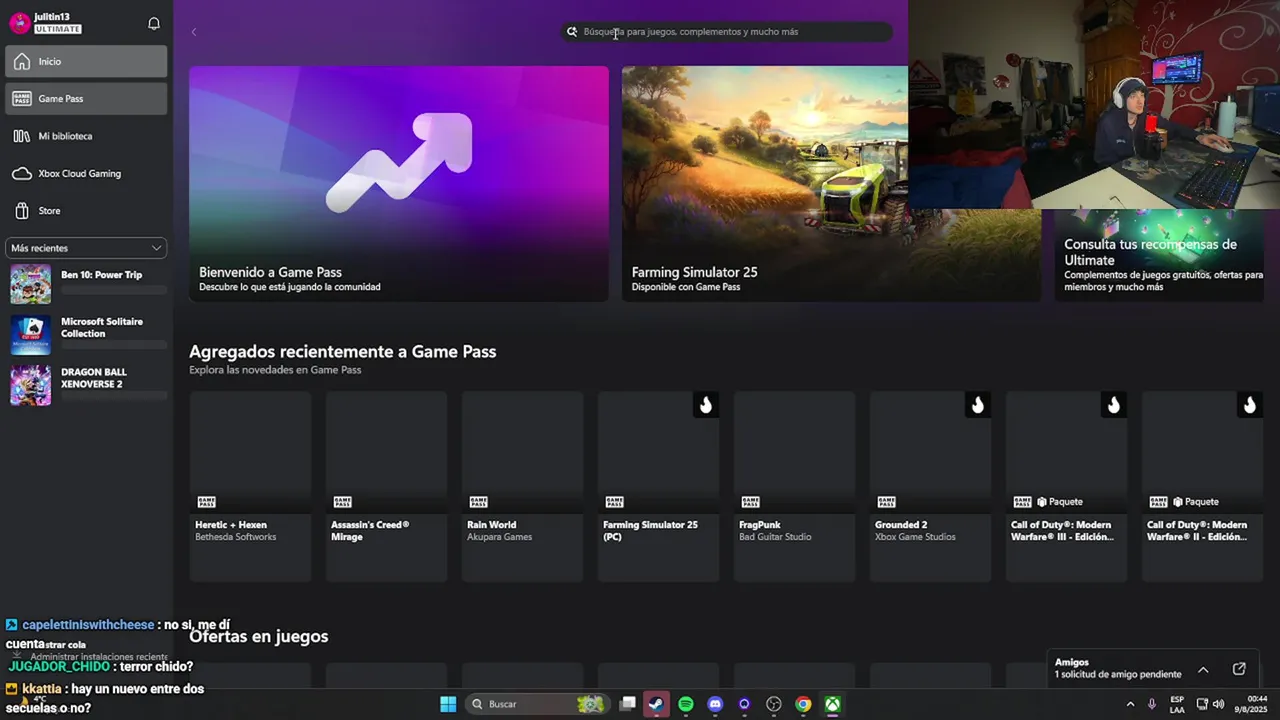Image resolution: width=1280 pixels, height=720 pixels.
Task: Open Farming Simulator 25 (PC) card
Action: pos(658,486)
